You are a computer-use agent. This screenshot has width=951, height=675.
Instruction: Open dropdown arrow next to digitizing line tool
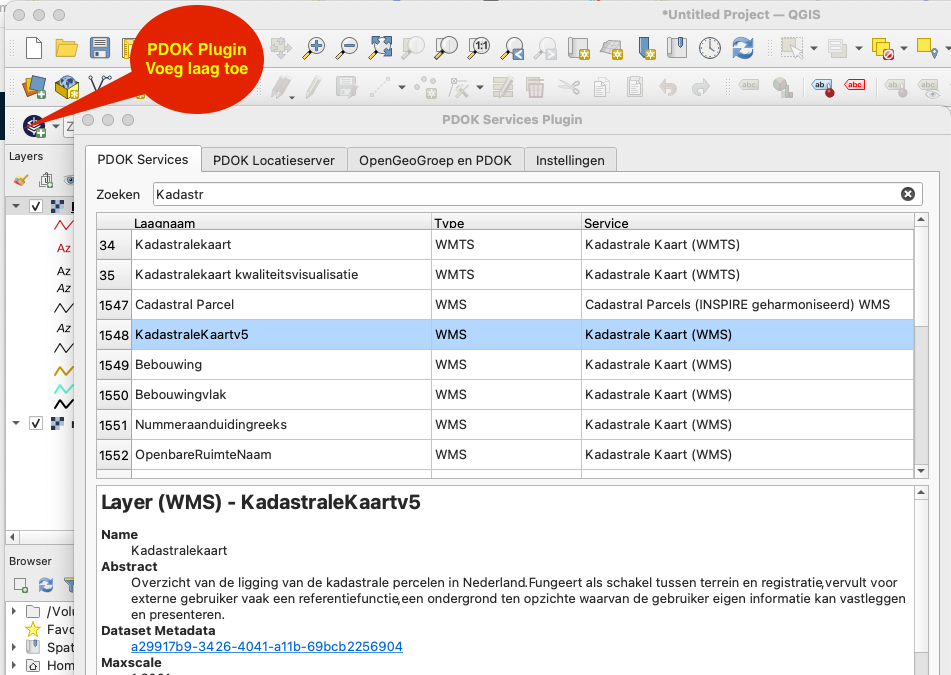tap(402, 87)
